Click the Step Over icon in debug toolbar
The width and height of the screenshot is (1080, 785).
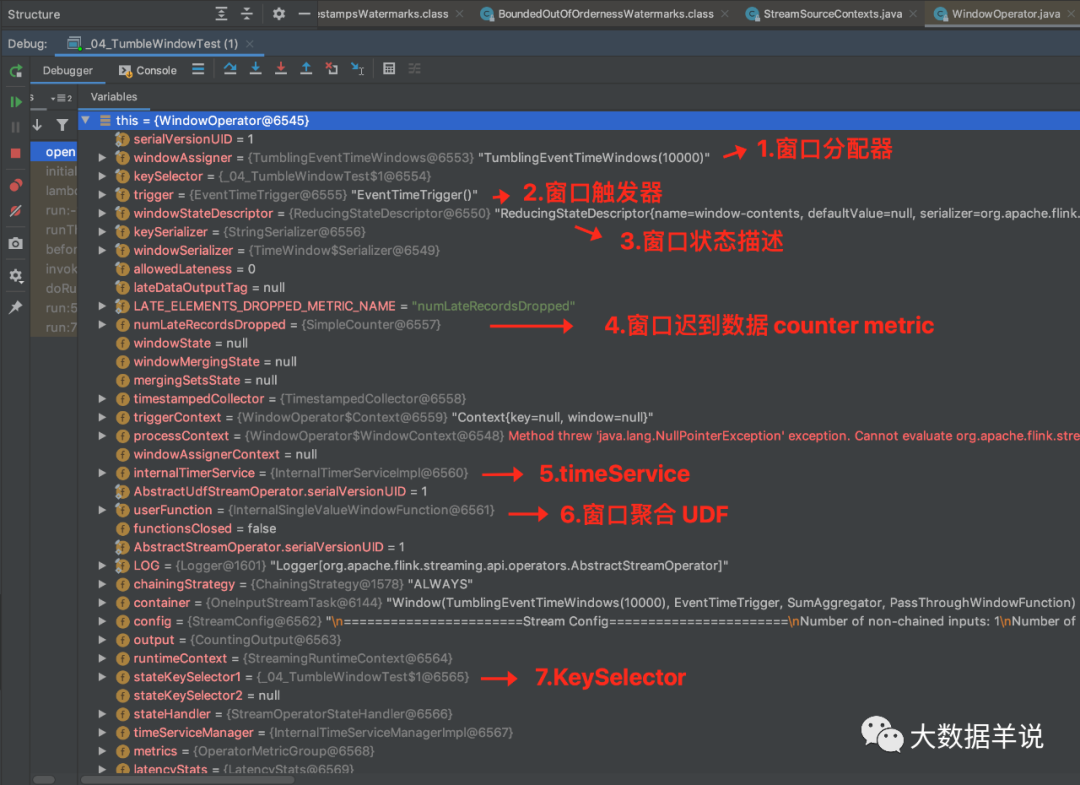coord(232,70)
